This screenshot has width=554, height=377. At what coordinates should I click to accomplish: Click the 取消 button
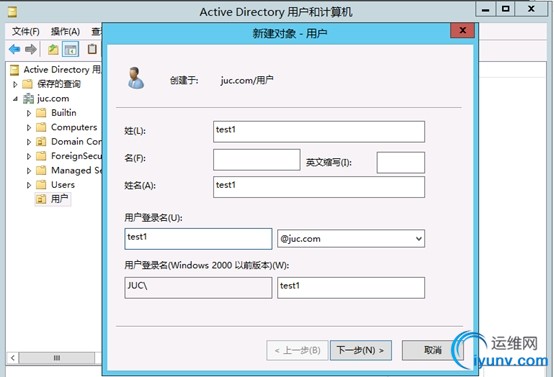click(x=432, y=351)
